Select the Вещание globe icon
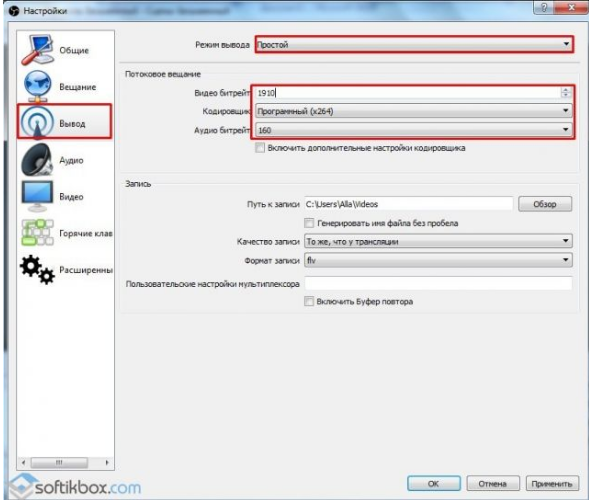The height and width of the screenshot is (500, 589). point(37,86)
